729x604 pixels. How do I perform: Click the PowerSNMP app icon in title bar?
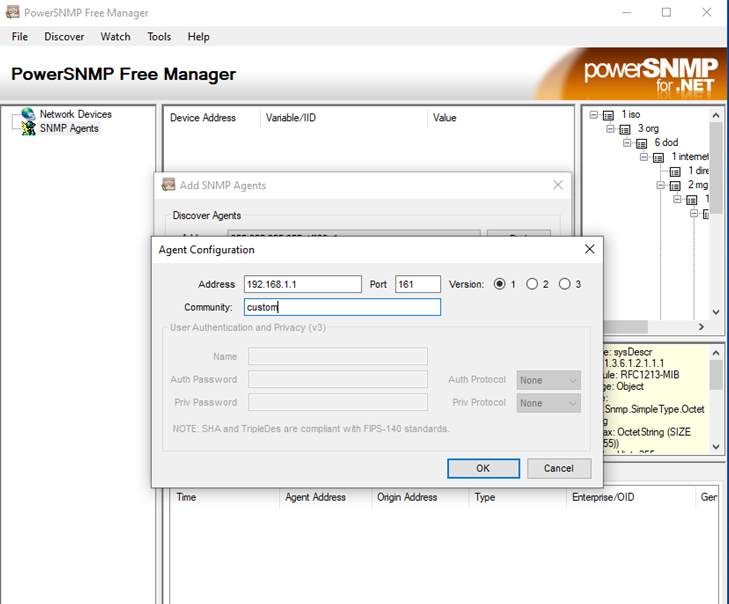point(13,13)
